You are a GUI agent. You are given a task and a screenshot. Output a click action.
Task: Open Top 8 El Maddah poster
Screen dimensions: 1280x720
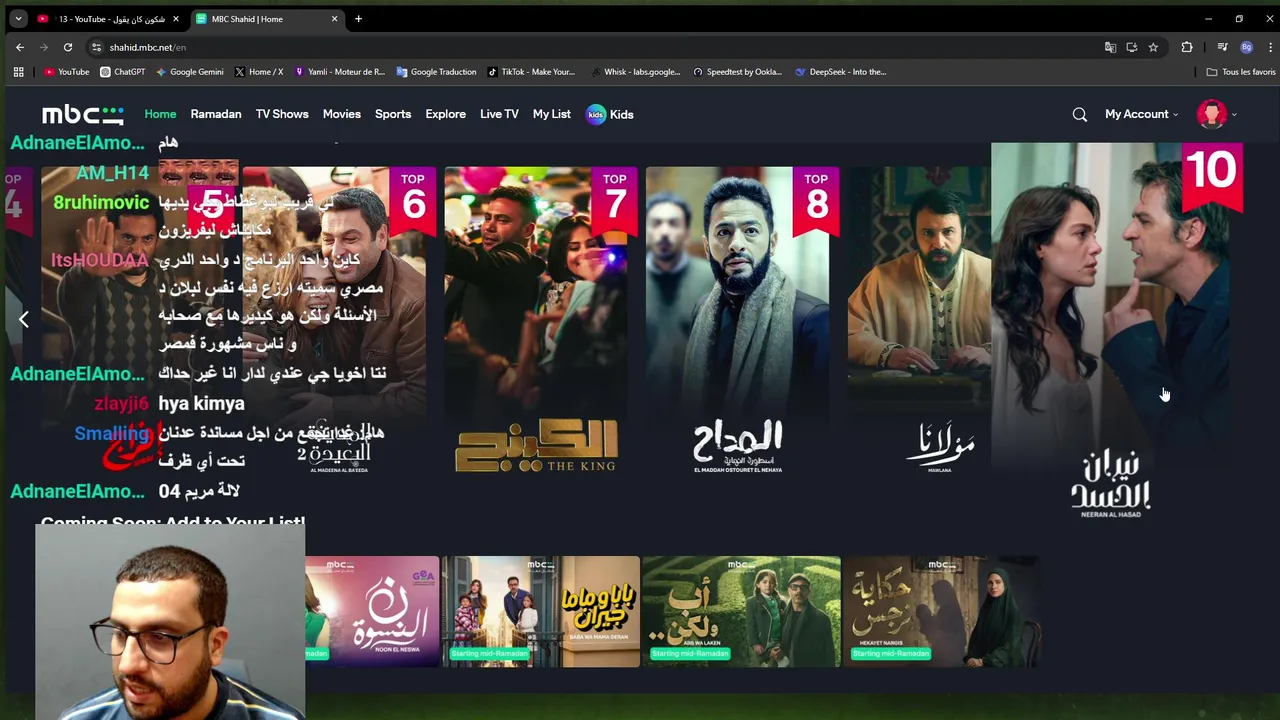click(742, 322)
